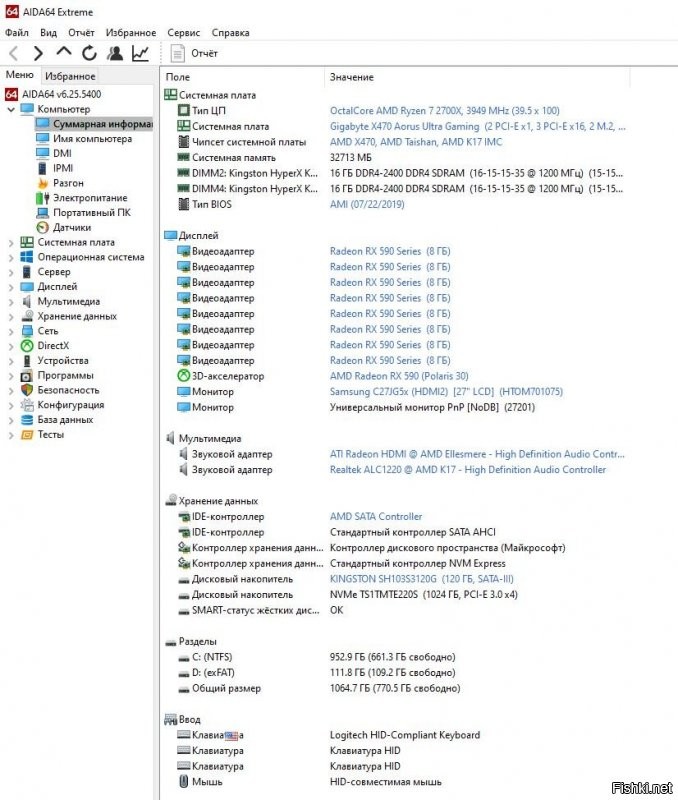Select the Разгон flame icon

(43, 183)
